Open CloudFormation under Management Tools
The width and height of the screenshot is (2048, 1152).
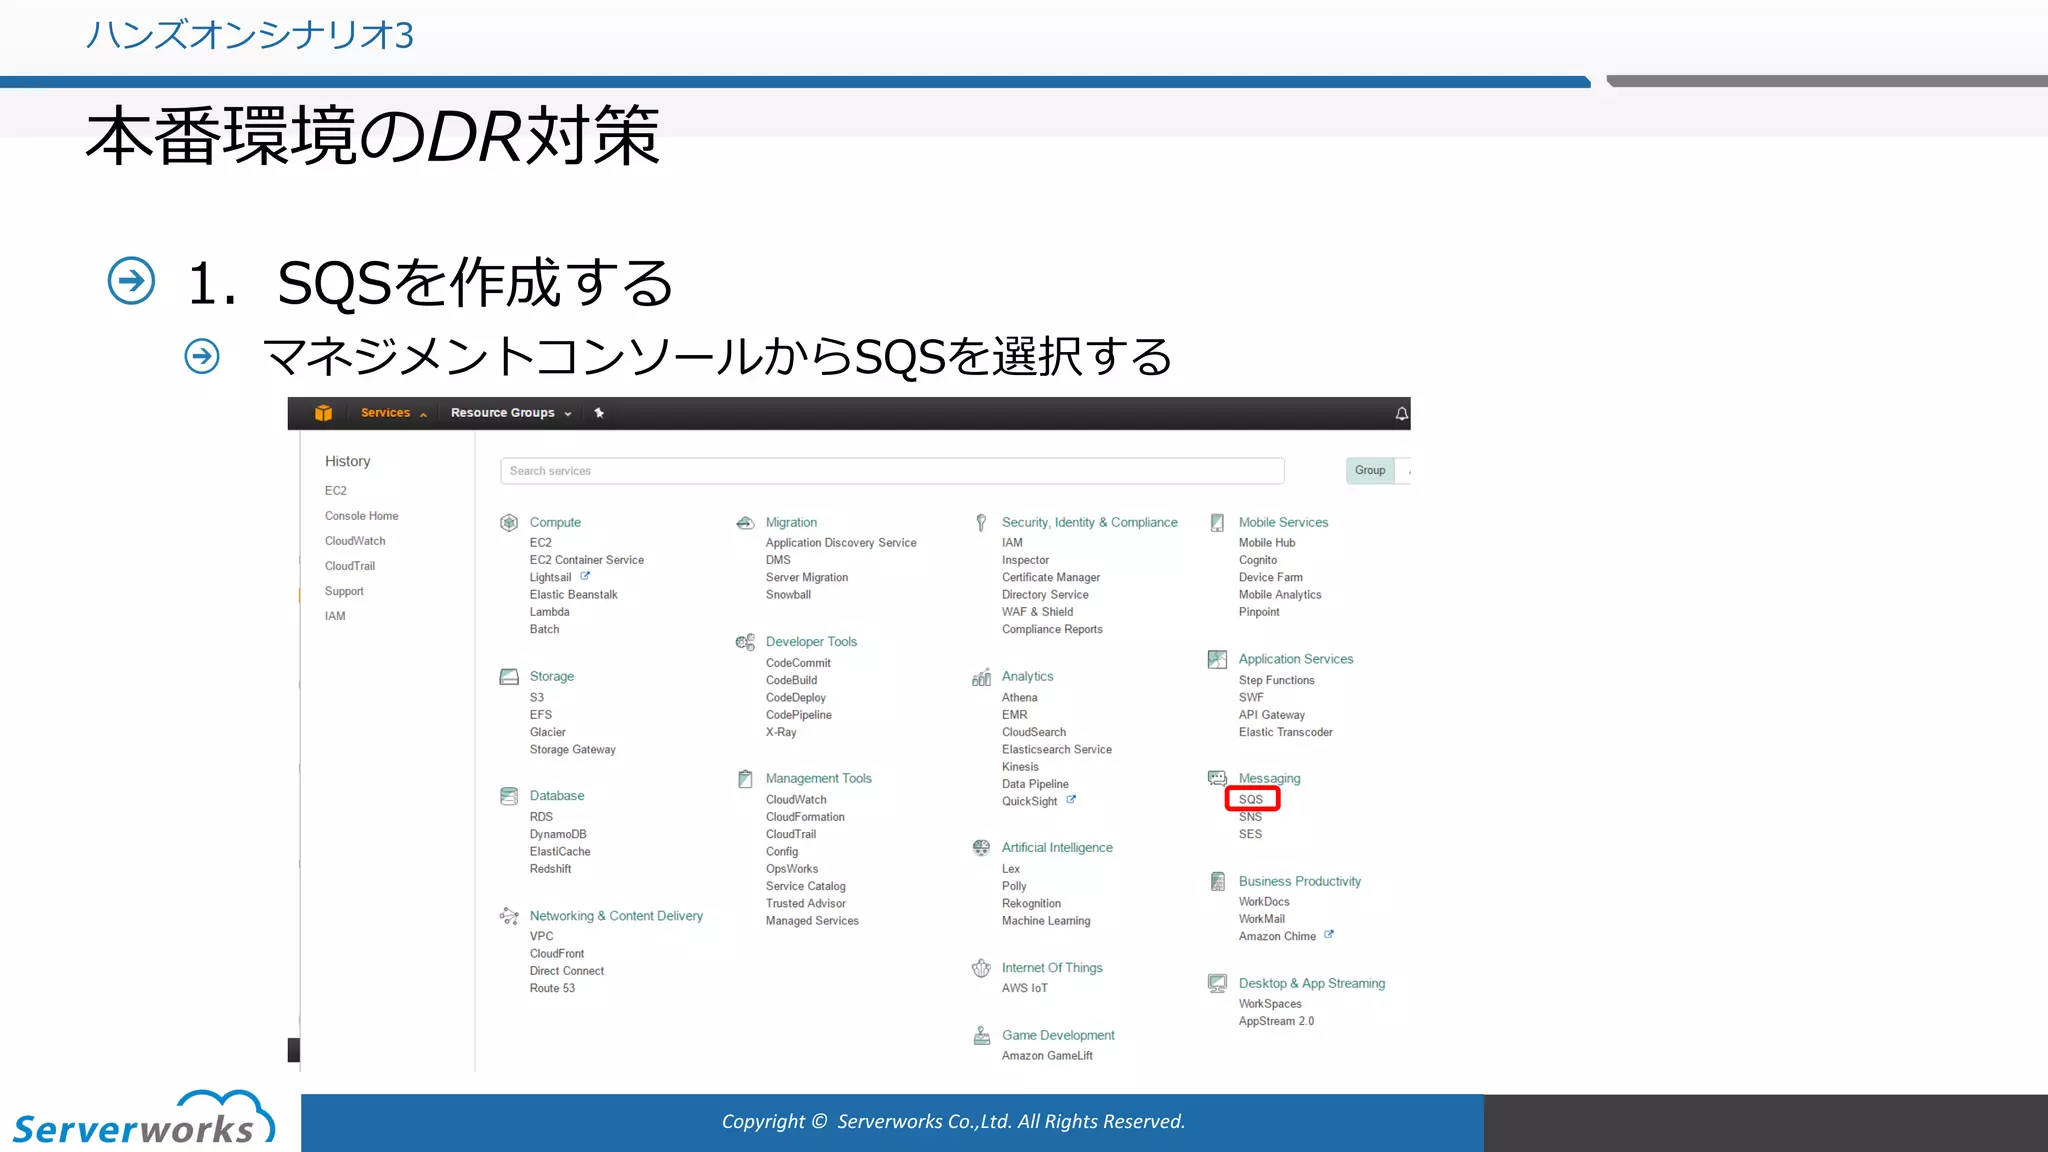point(805,817)
